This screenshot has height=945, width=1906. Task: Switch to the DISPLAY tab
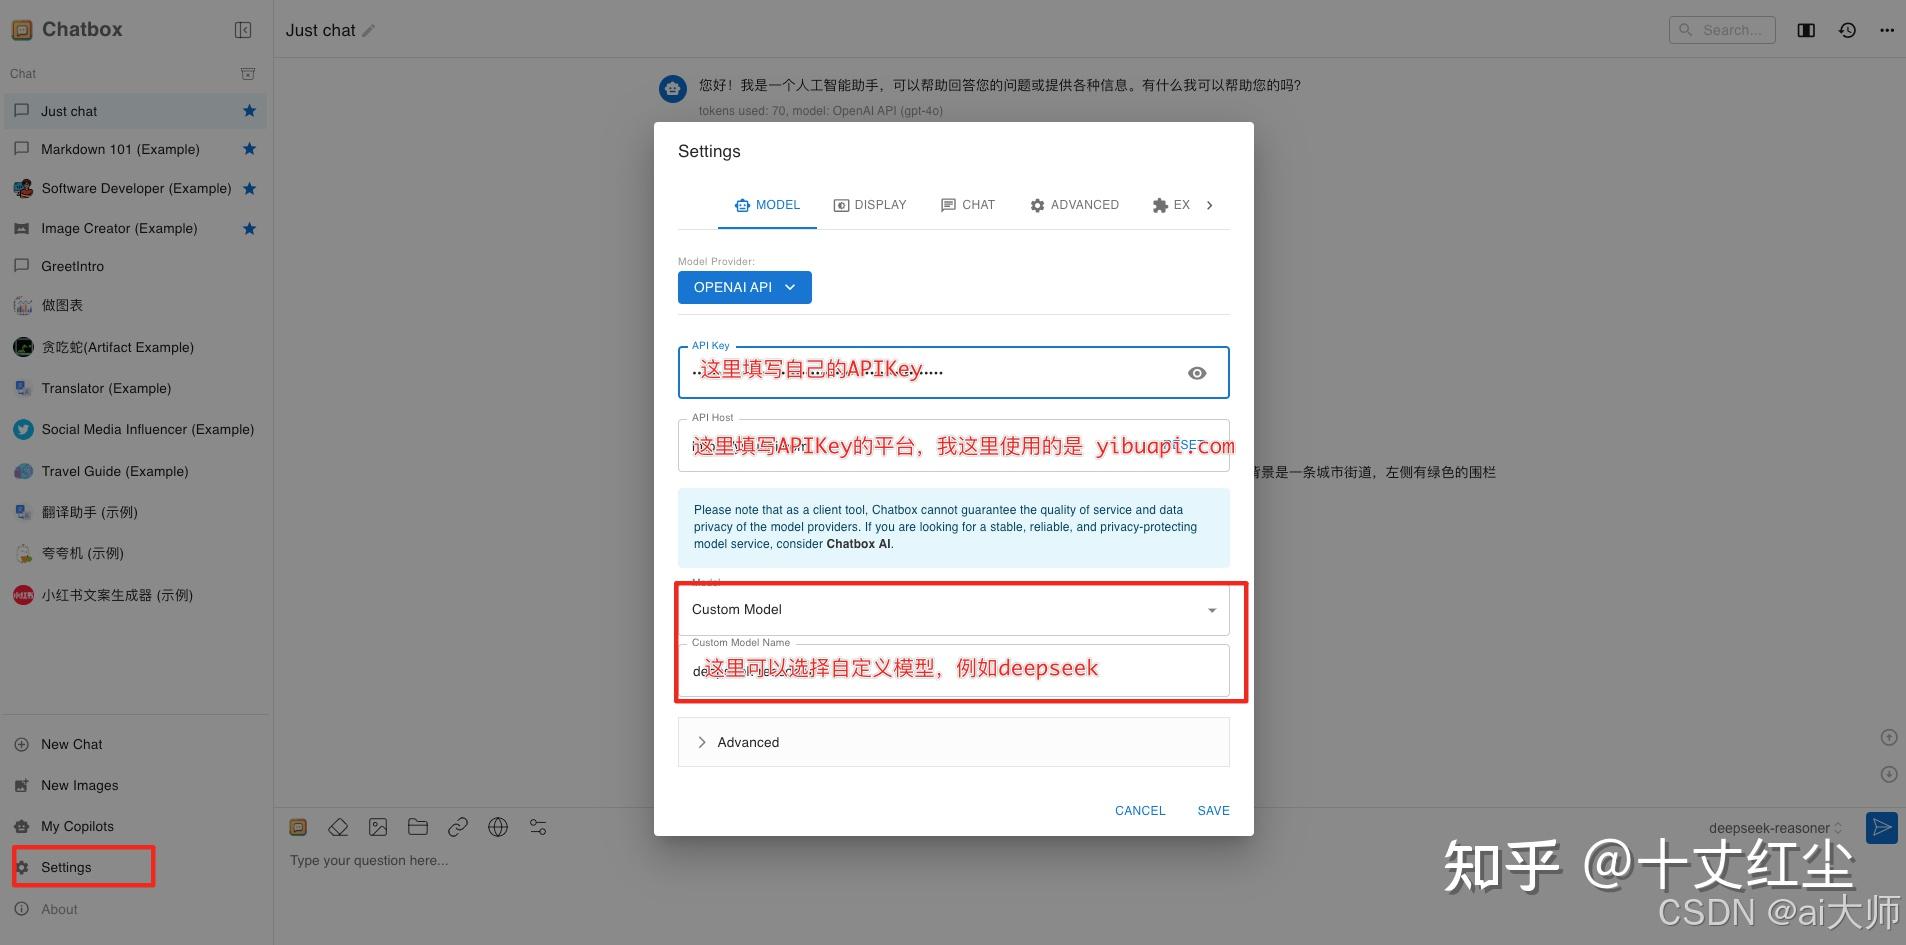pos(870,205)
